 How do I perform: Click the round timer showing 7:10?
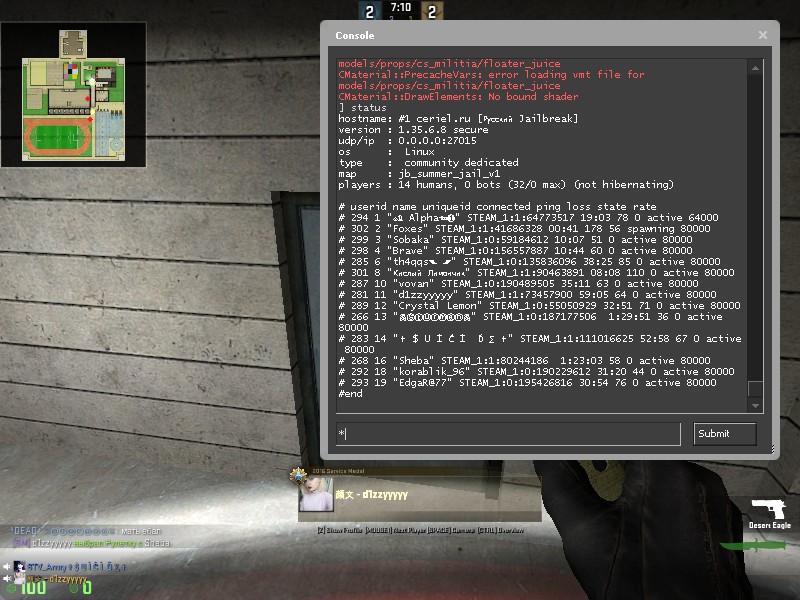pos(400,7)
